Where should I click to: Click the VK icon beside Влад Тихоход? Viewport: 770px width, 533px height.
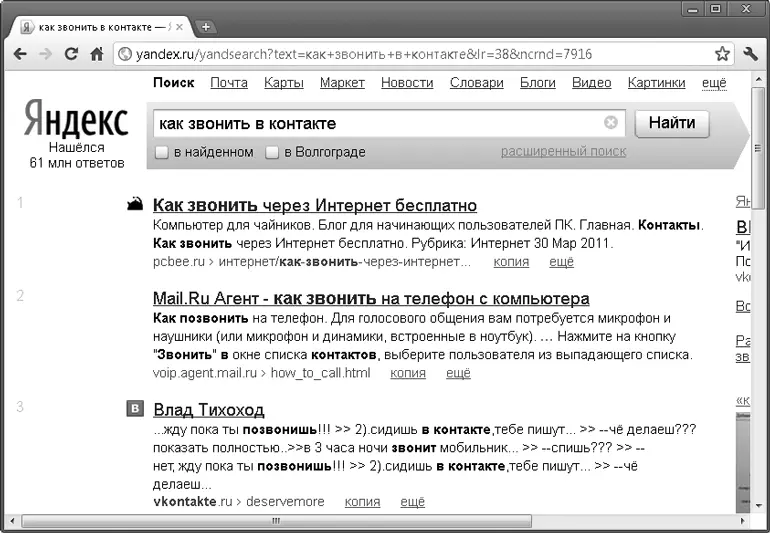click(x=134, y=408)
